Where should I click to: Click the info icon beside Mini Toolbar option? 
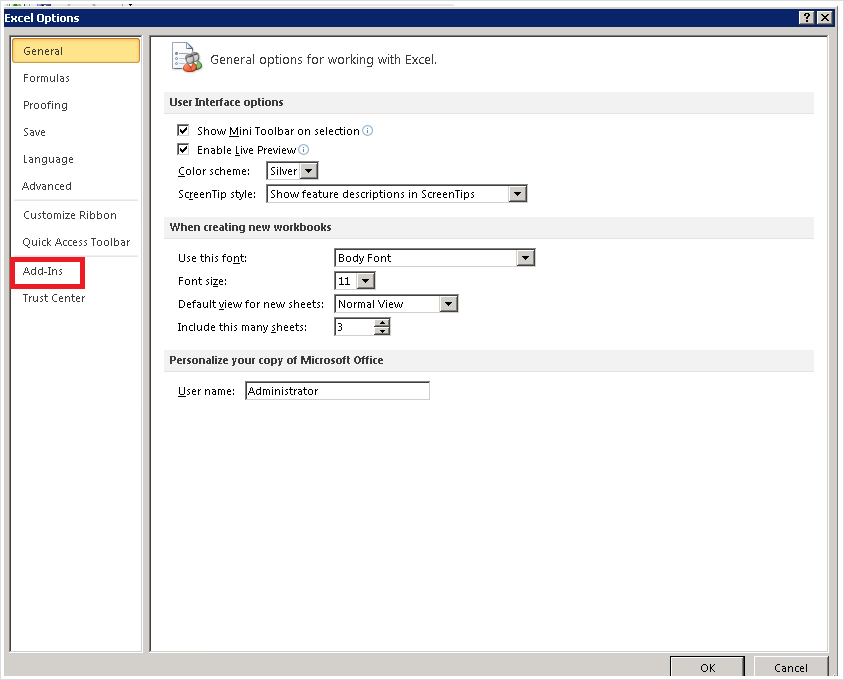click(368, 131)
